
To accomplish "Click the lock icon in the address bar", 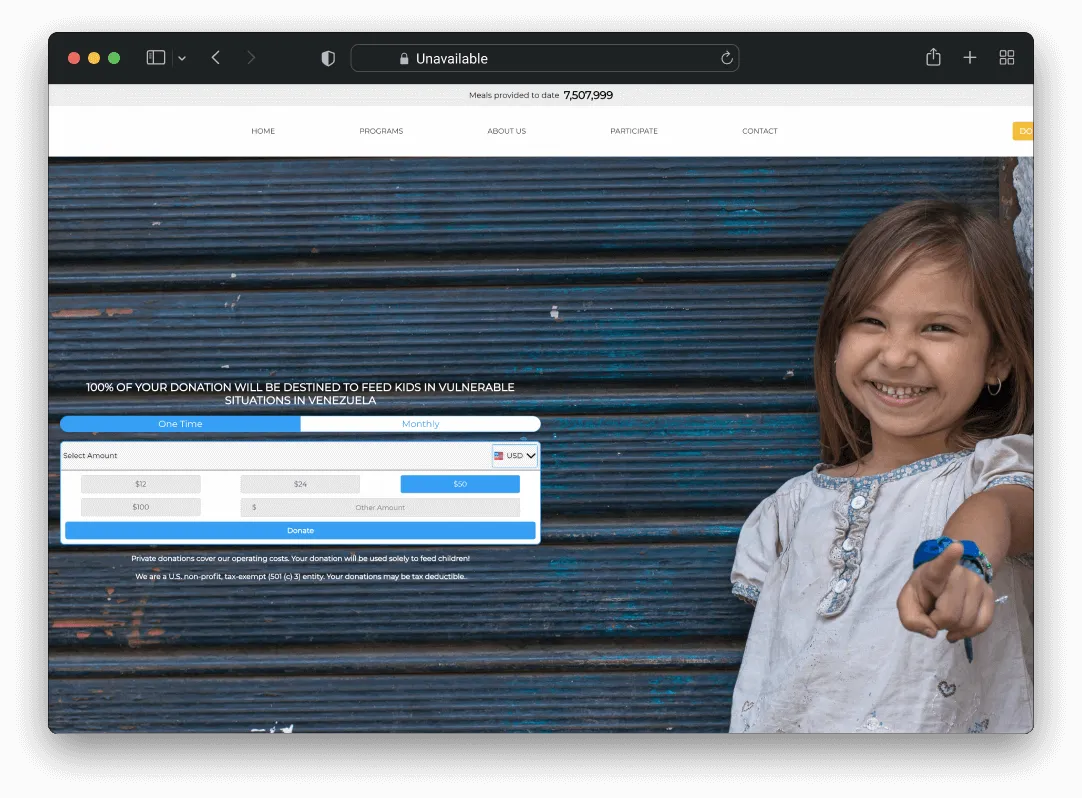I will tap(404, 59).
